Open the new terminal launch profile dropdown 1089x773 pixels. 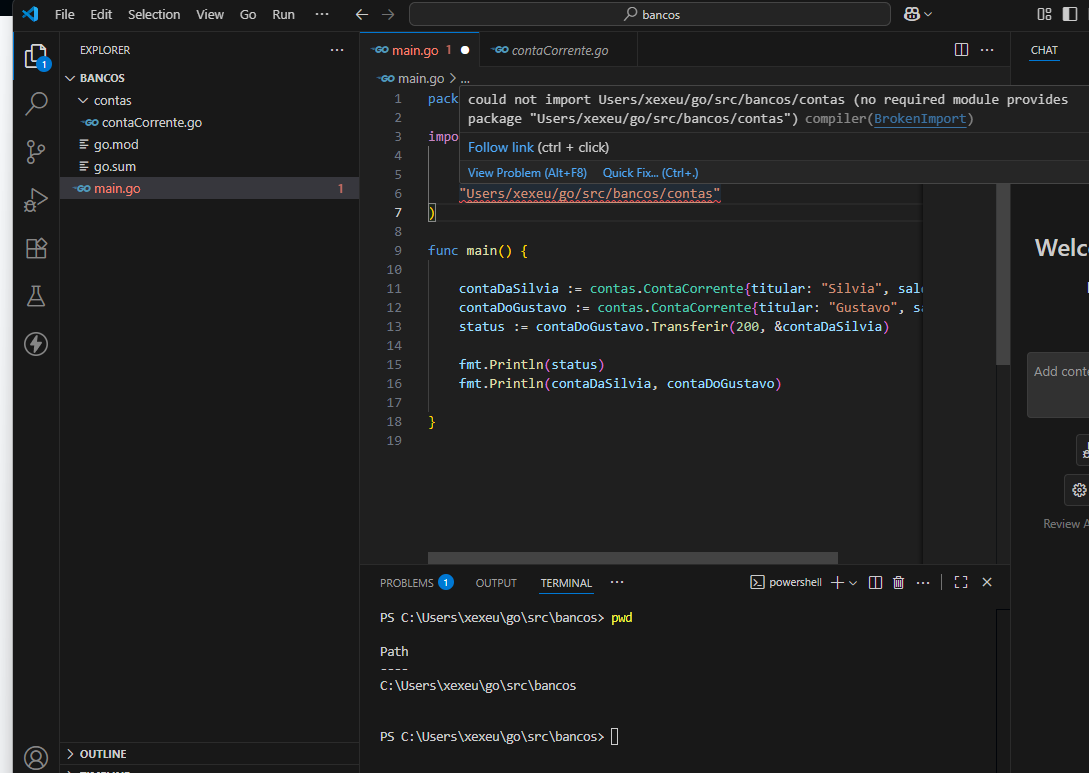click(x=853, y=583)
